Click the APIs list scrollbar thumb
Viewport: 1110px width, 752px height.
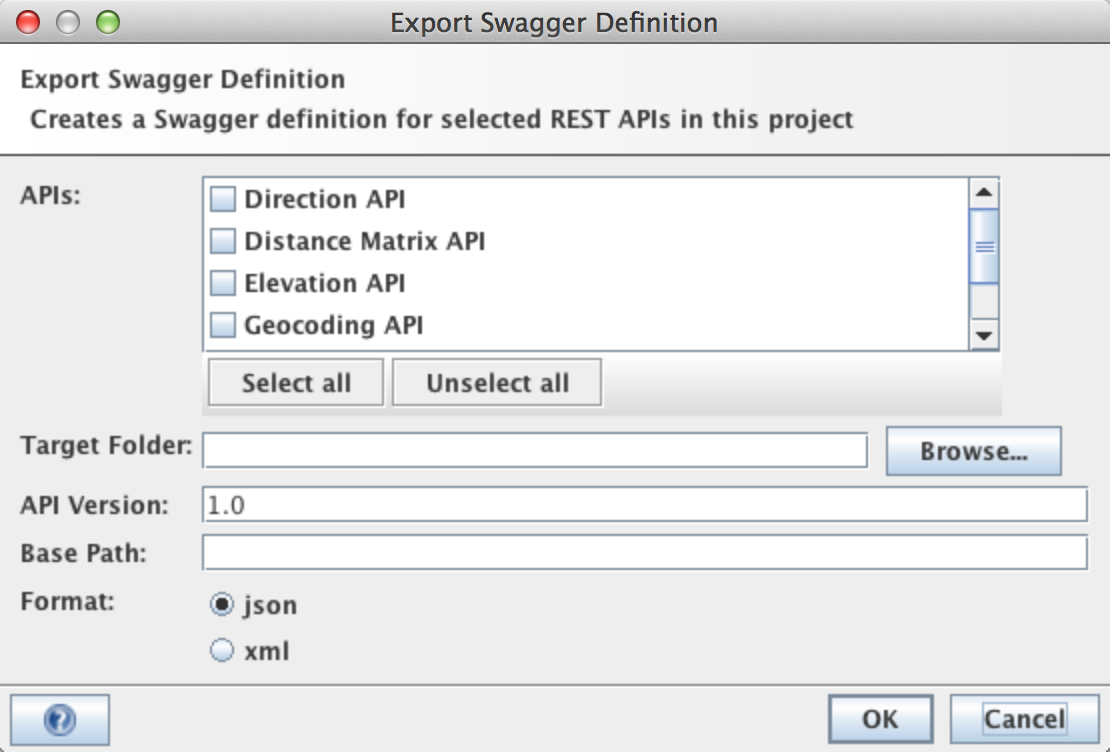985,246
